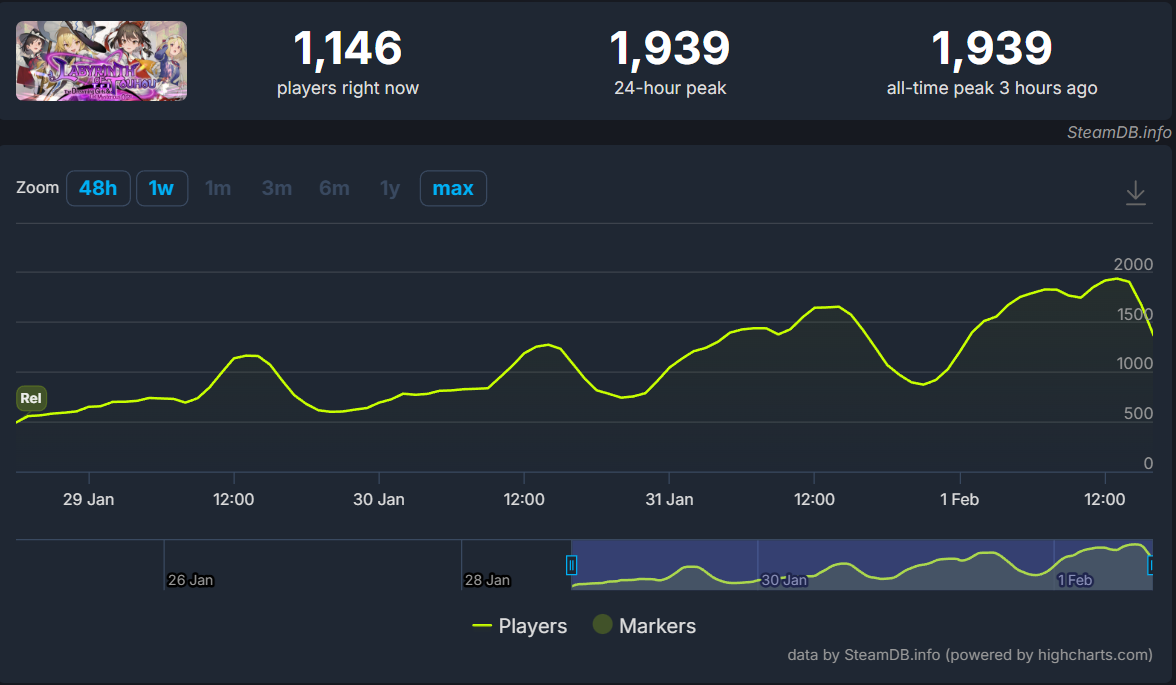Toggle the Players series label in legend

(x=532, y=626)
